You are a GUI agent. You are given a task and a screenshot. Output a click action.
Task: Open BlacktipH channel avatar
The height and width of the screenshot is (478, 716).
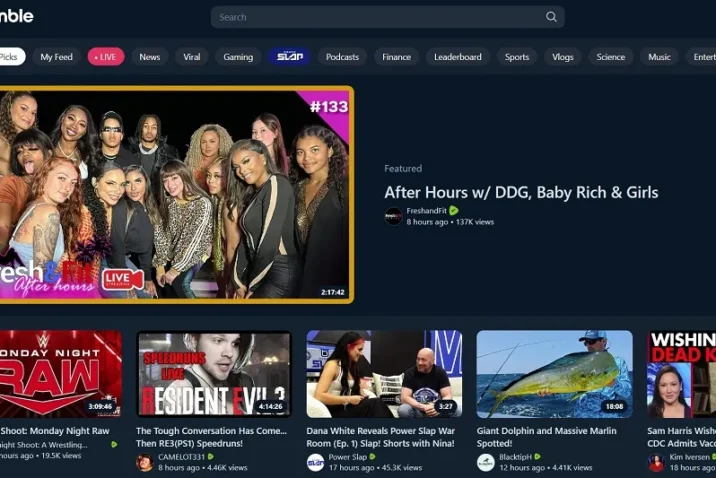click(x=485, y=462)
